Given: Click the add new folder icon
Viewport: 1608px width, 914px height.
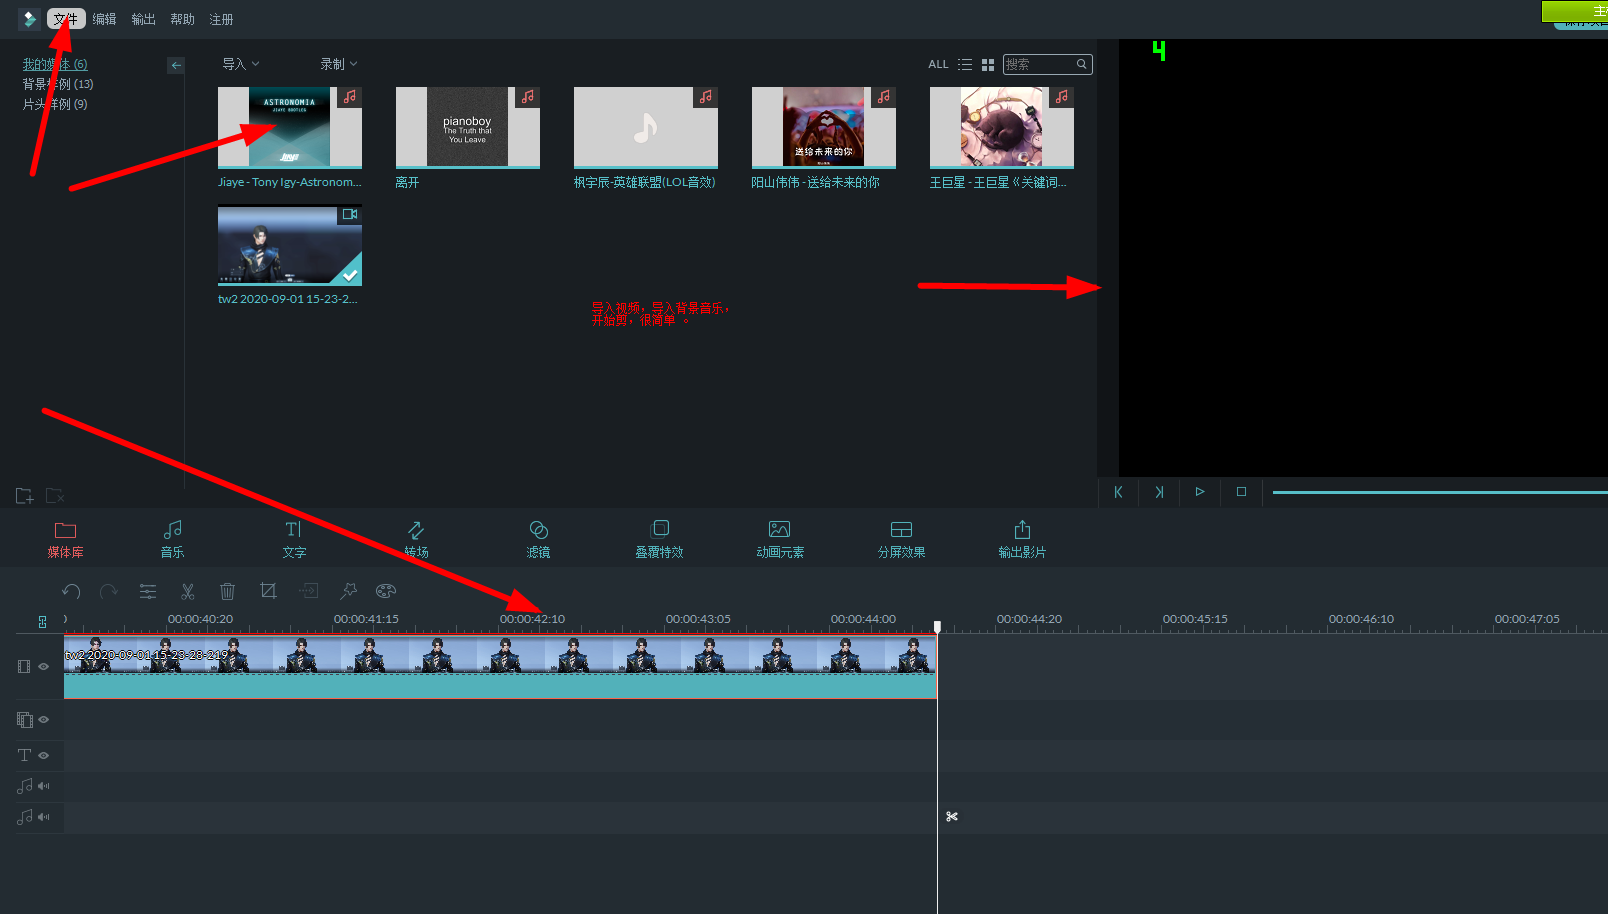Looking at the screenshot, I should pos(25,496).
